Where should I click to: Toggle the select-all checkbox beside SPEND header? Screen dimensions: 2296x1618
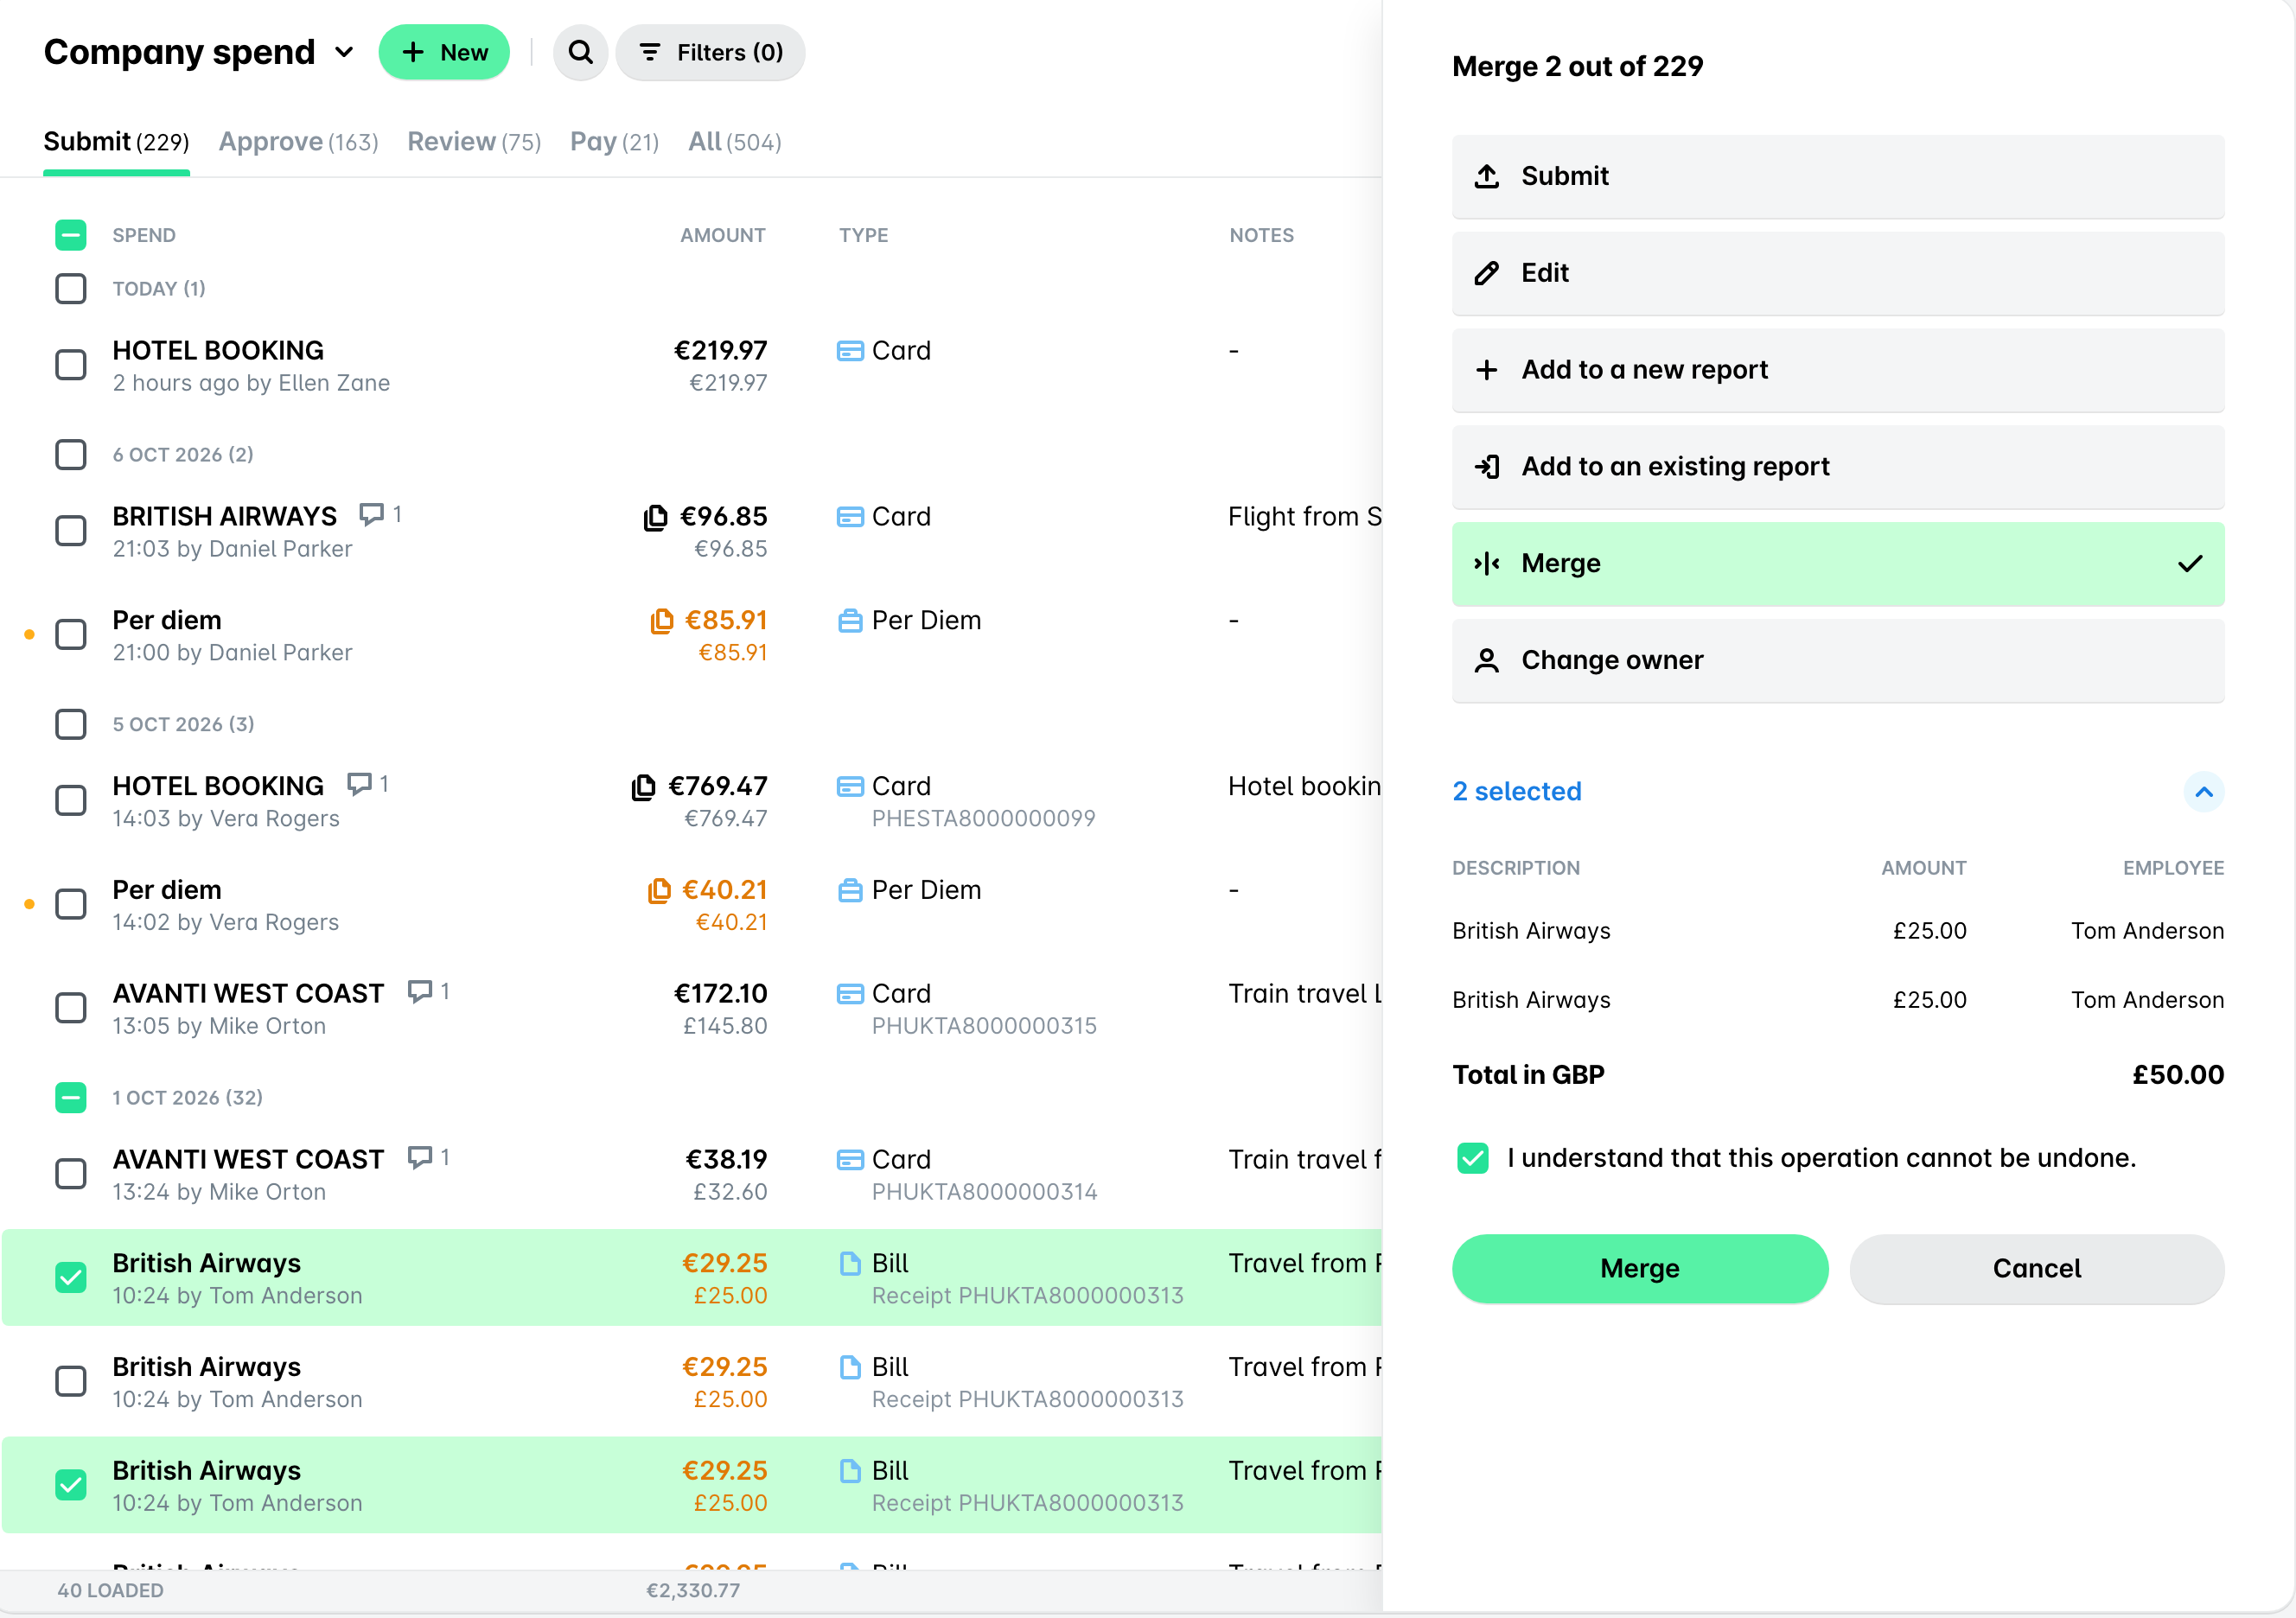(71, 235)
